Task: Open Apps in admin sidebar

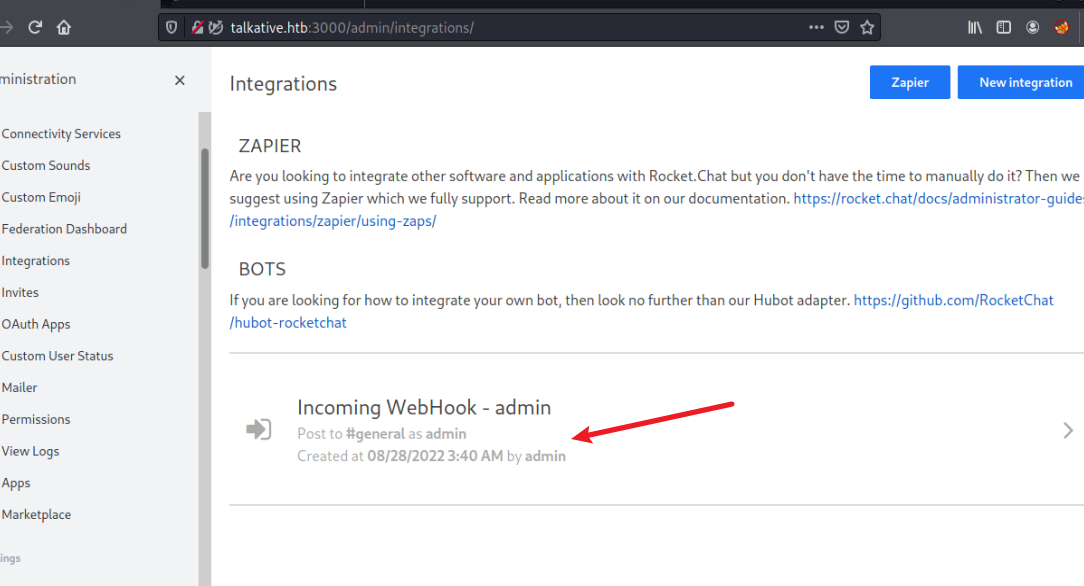Action: (16, 484)
